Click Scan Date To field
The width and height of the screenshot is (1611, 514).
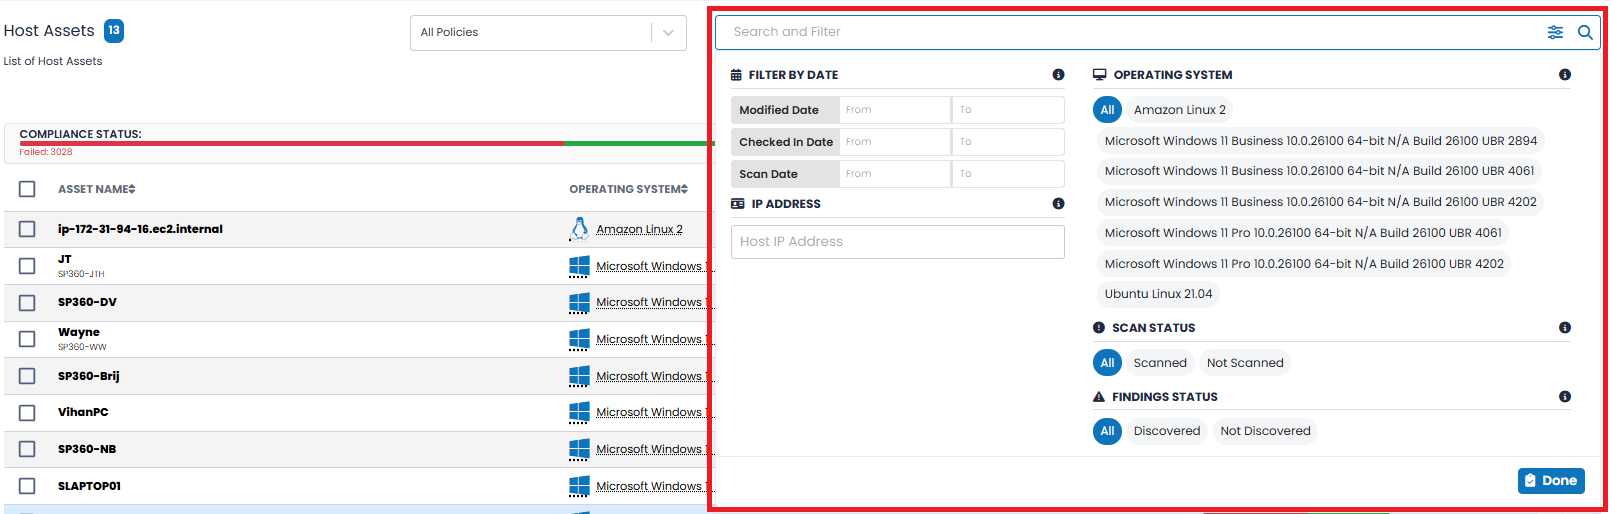(x=1008, y=174)
